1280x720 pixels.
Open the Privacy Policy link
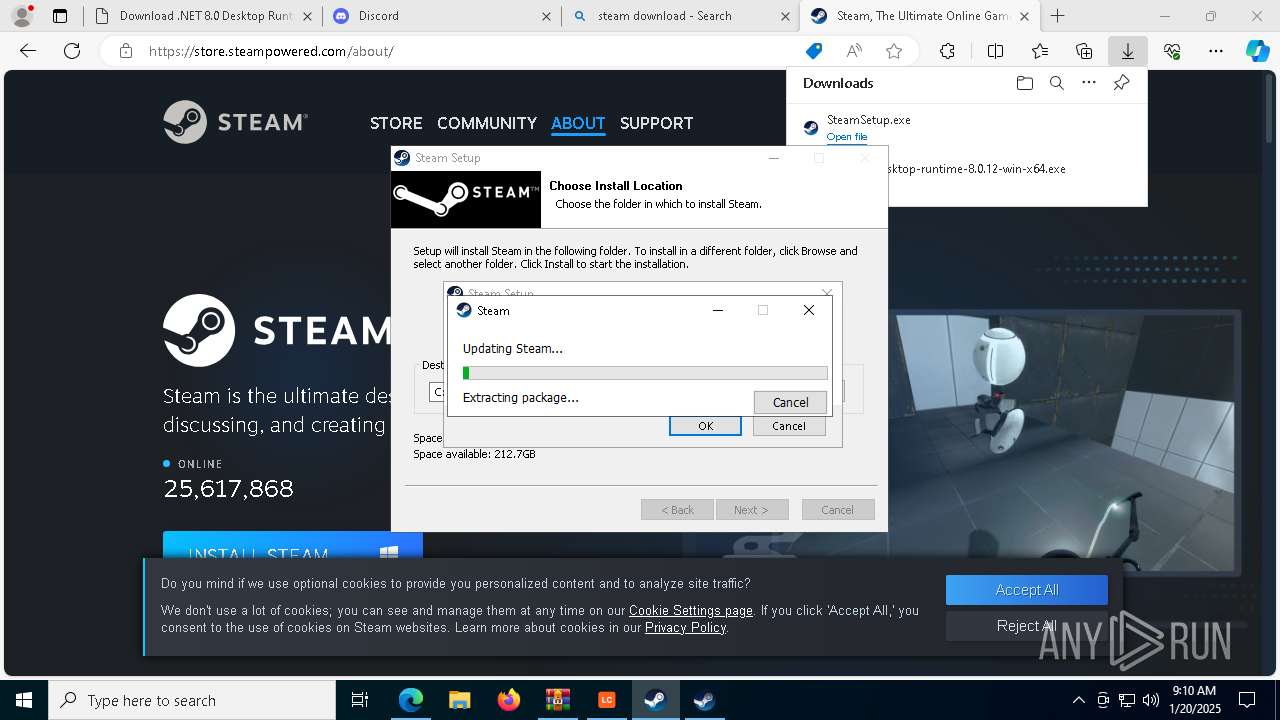(x=686, y=627)
